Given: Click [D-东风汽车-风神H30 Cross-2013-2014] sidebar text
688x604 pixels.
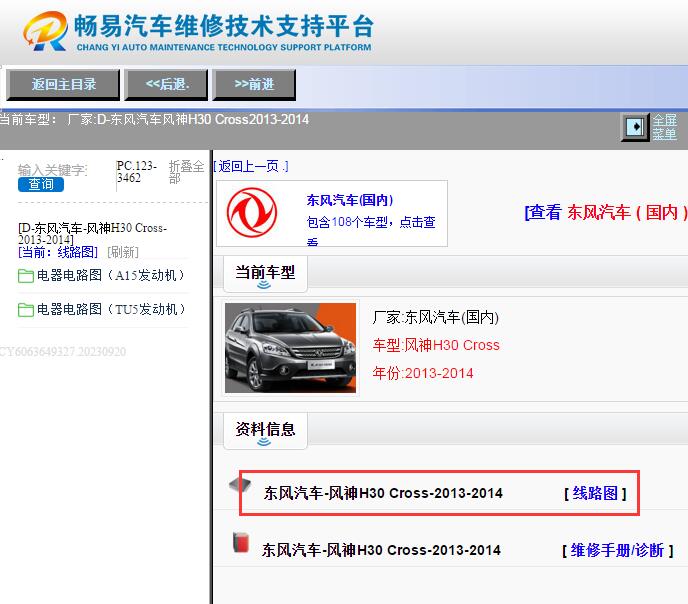Looking at the screenshot, I should tap(92, 234).
